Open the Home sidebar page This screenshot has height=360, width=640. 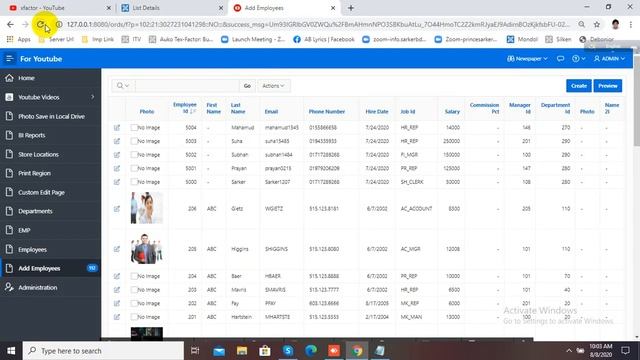26,78
